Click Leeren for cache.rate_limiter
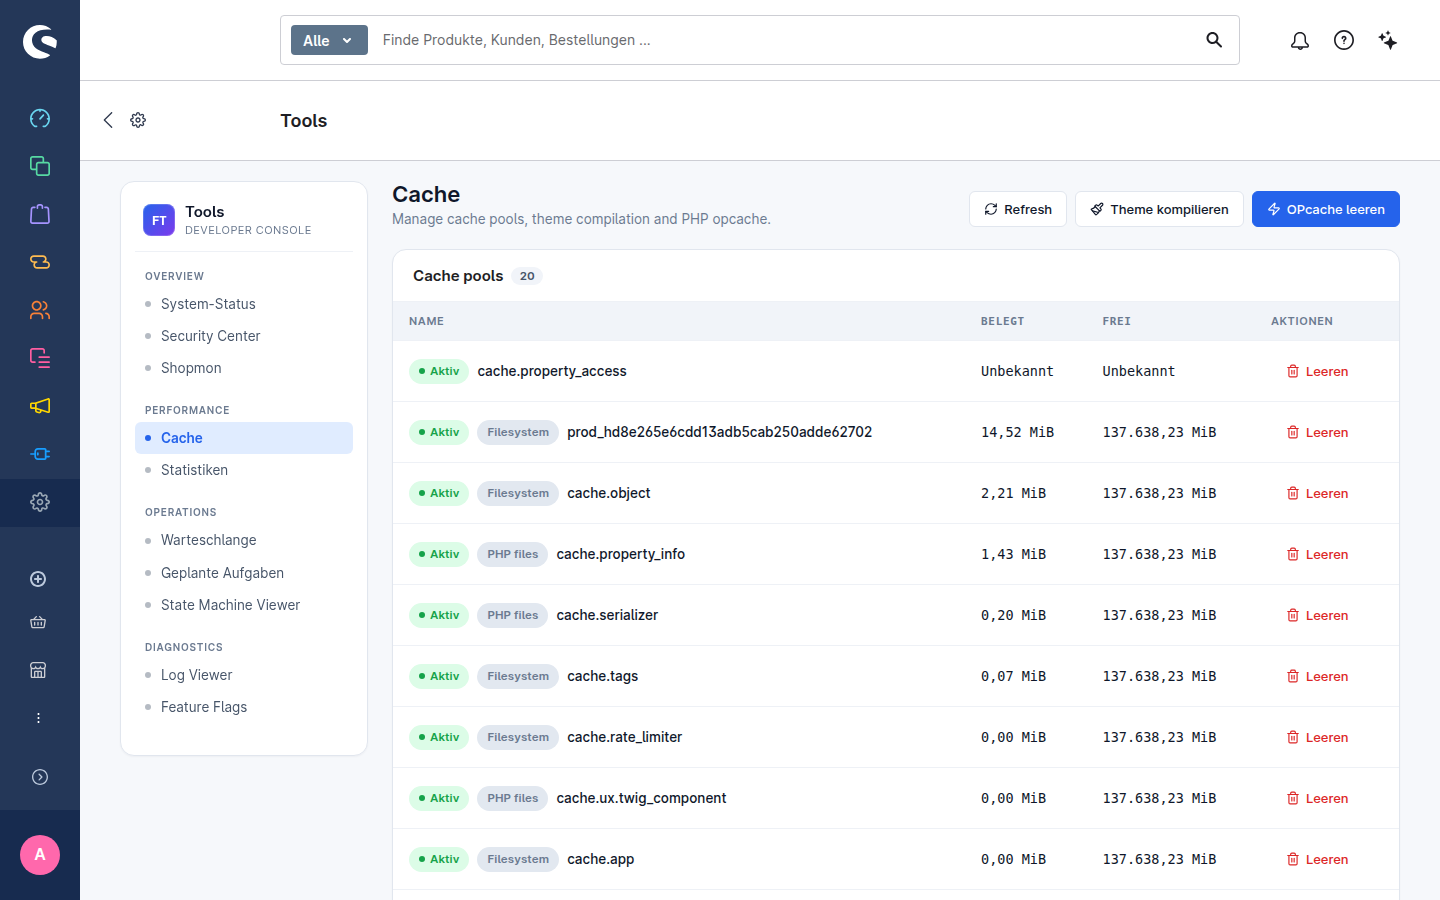 point(1317,737)
